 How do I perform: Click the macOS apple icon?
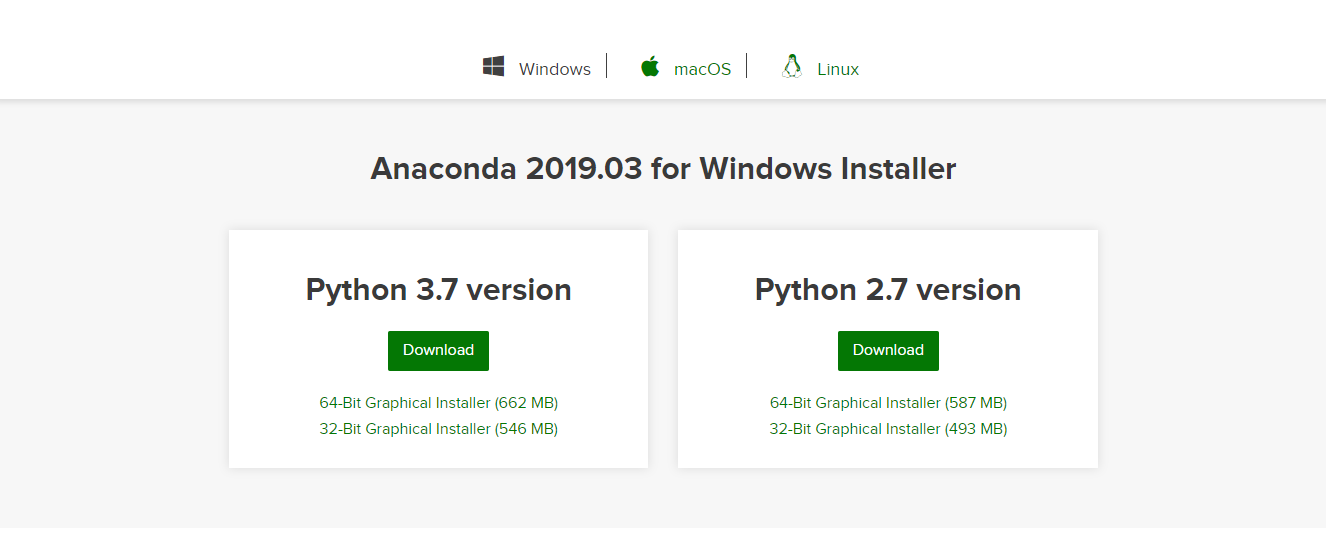tap(650, 67)
